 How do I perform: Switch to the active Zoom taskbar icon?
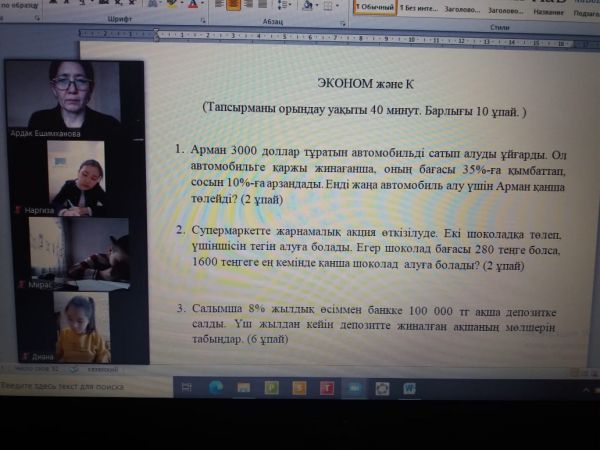coord(354,388)
